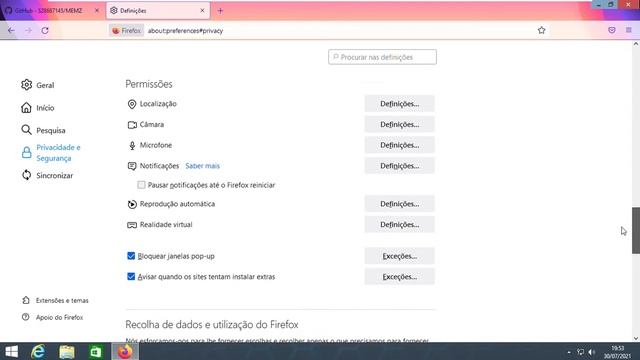Open Câmara Definições button
The height and width of the screenshot is (360, 640).
tap(400, 124)
